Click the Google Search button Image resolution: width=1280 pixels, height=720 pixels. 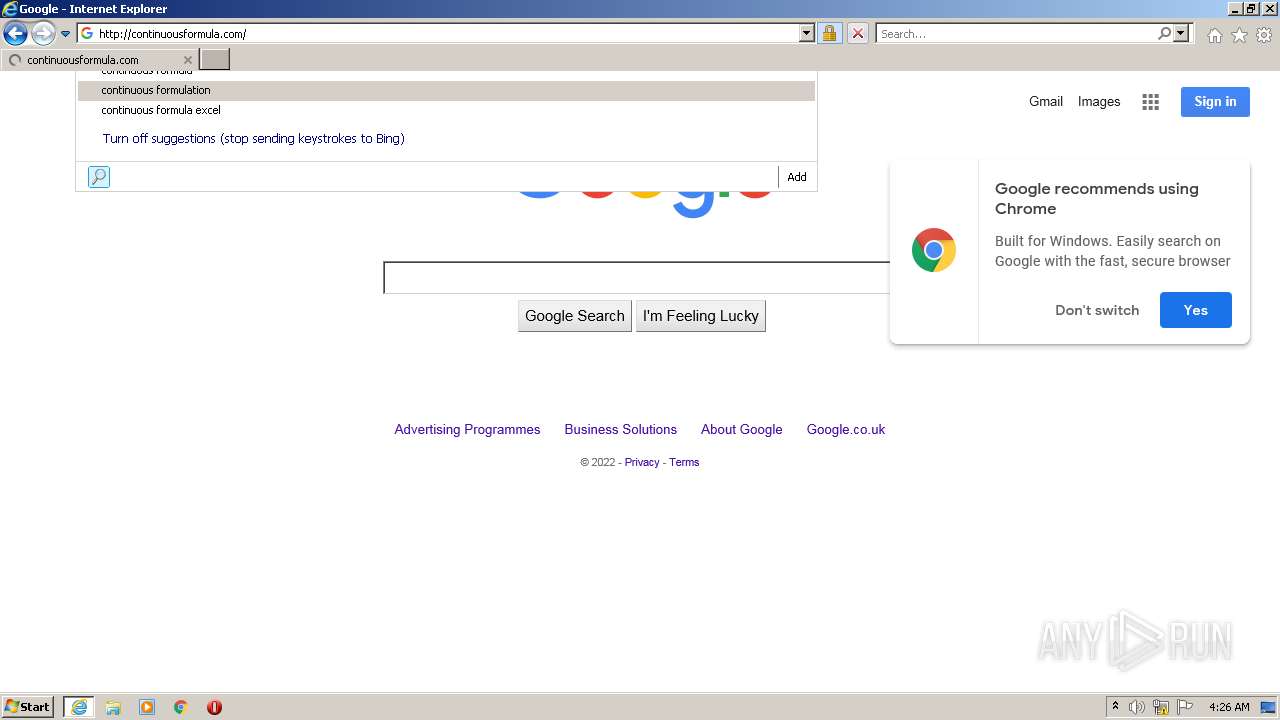point(575,316)
